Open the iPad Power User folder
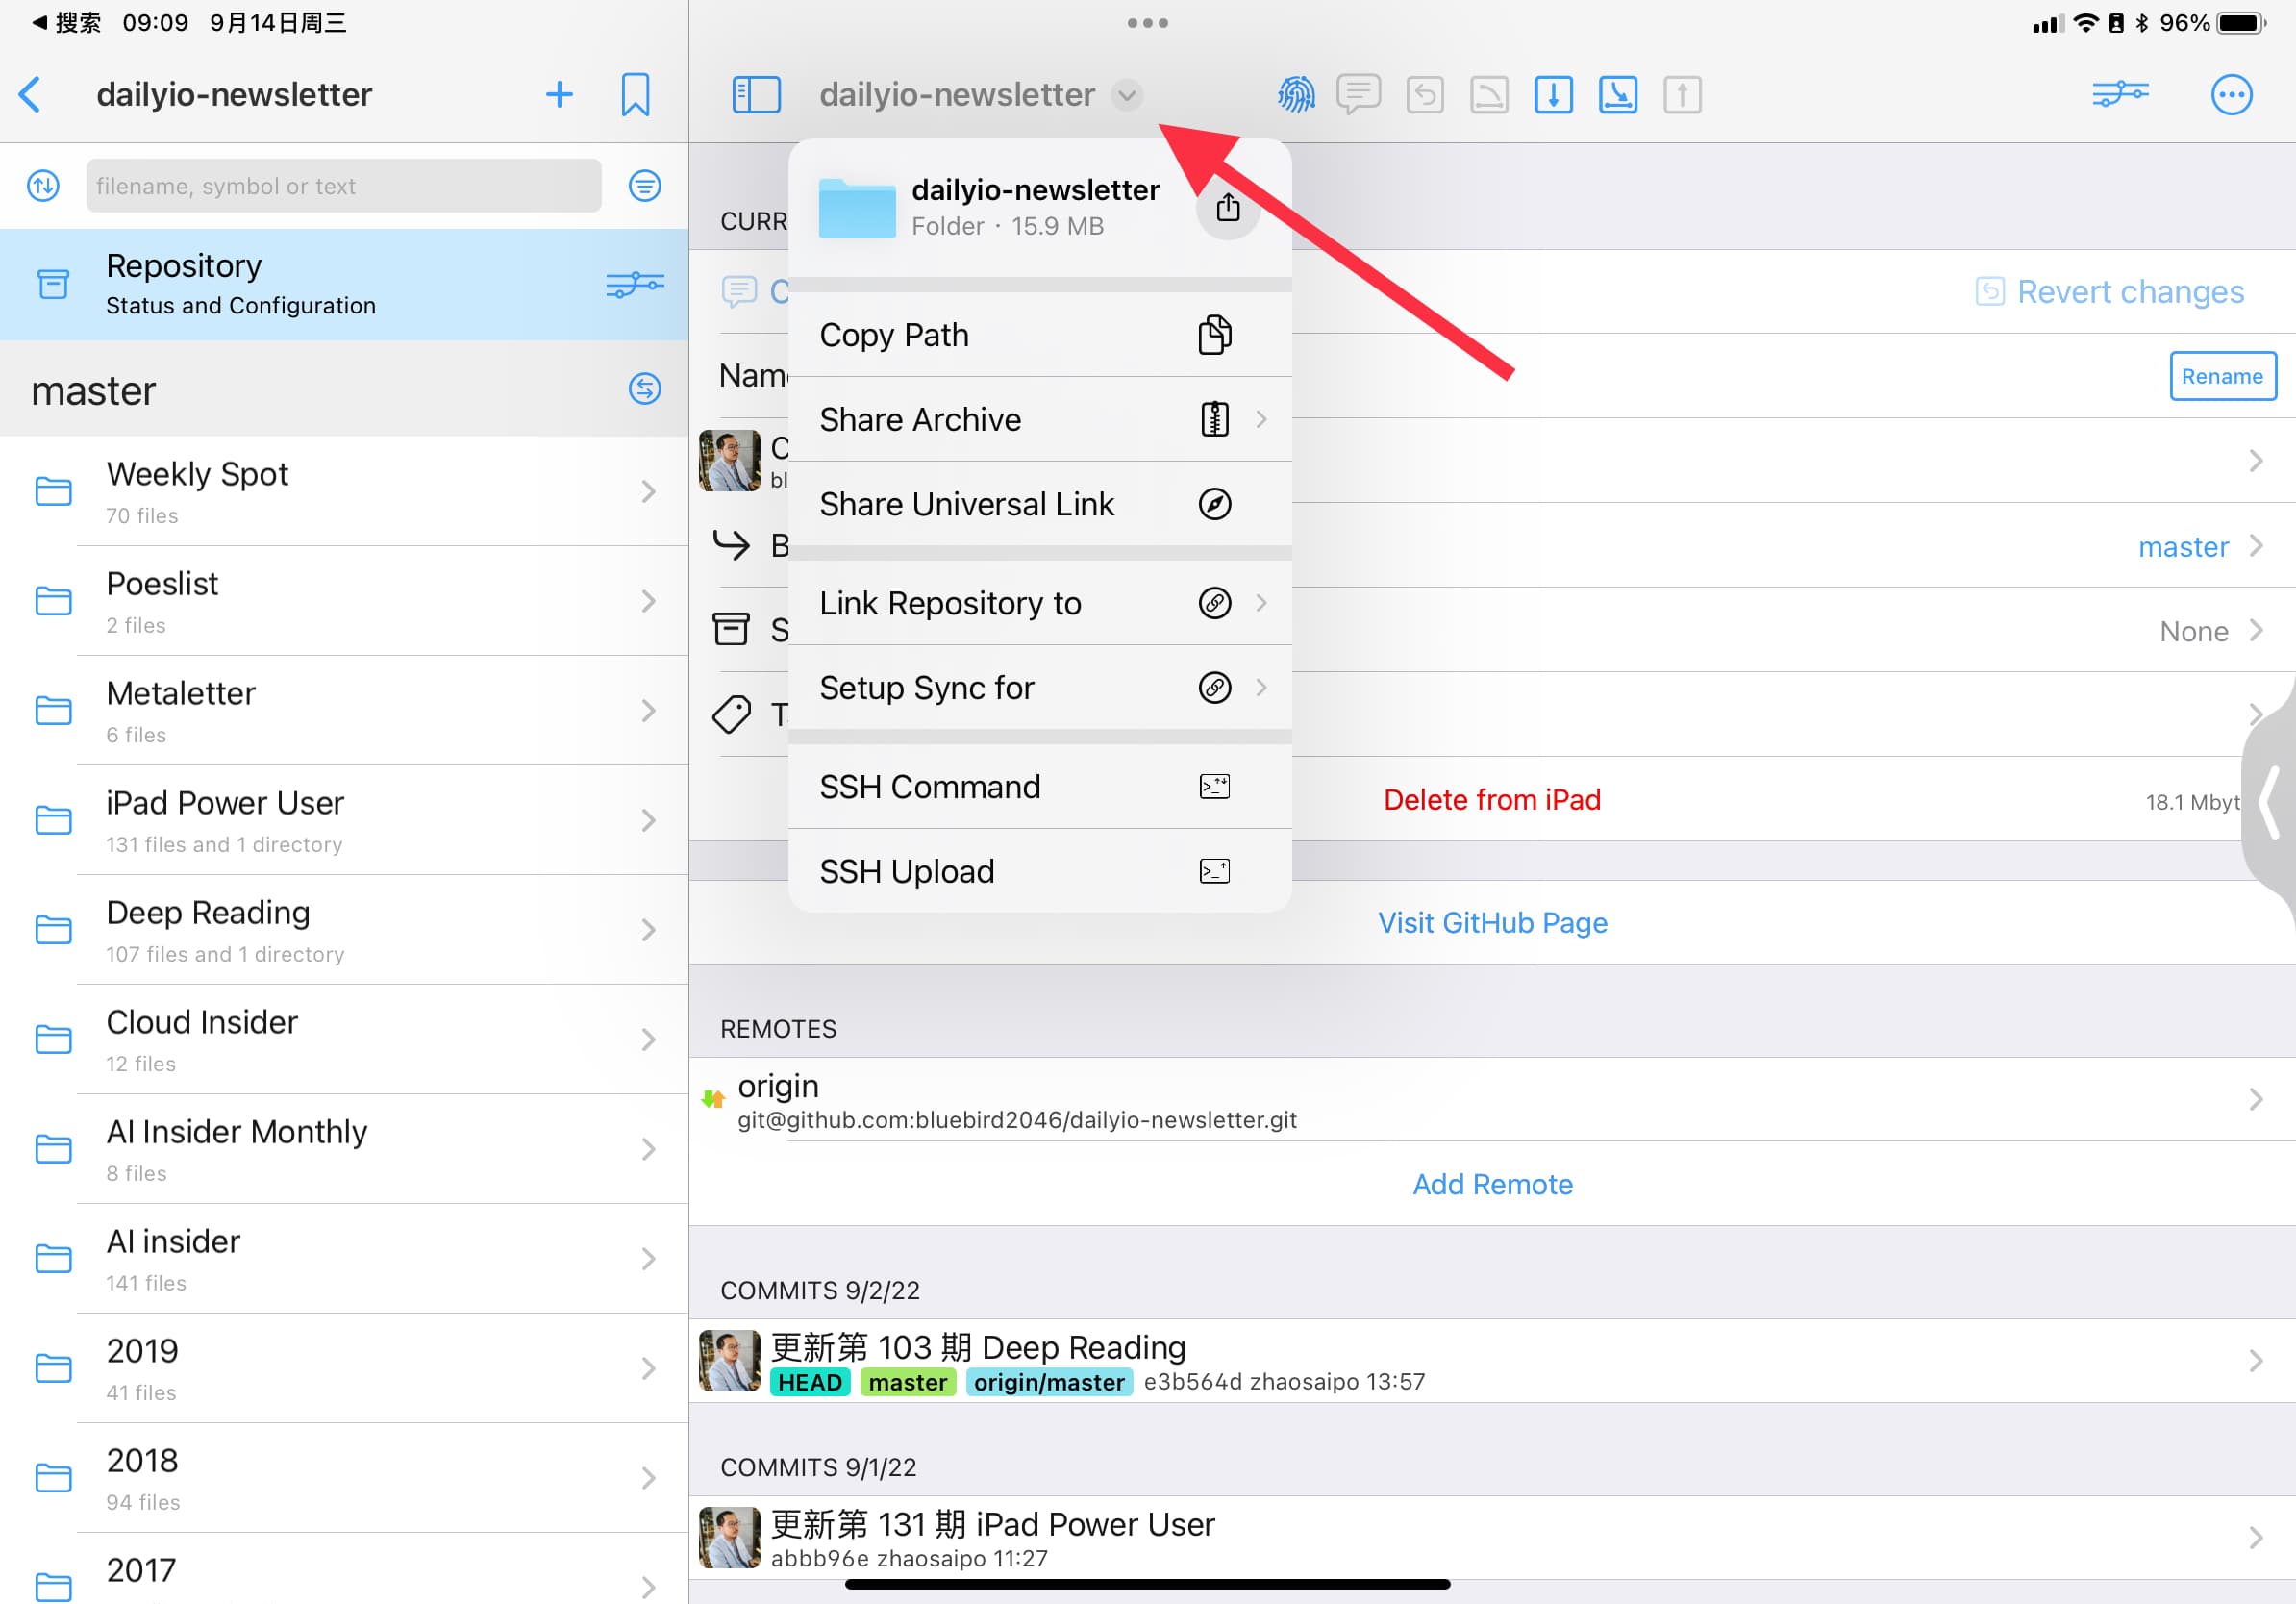Image resolution: width=2296 pixels, height=1604 pixels. 344,820
